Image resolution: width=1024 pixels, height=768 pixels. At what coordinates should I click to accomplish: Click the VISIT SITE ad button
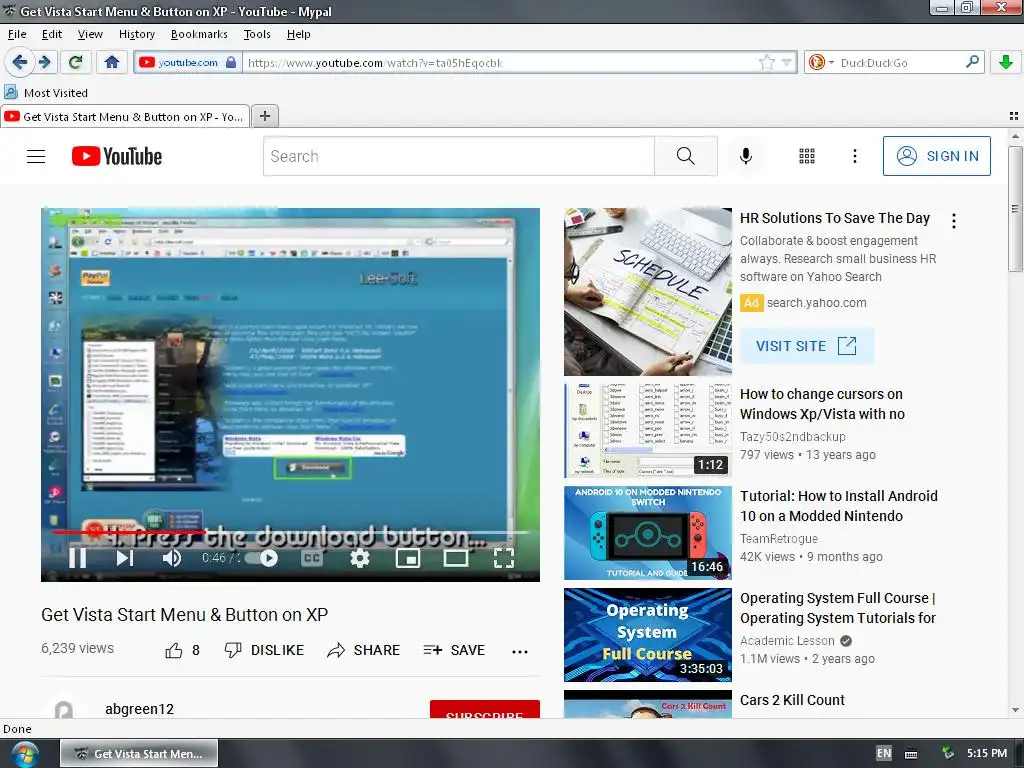click(x=807, y=346)
